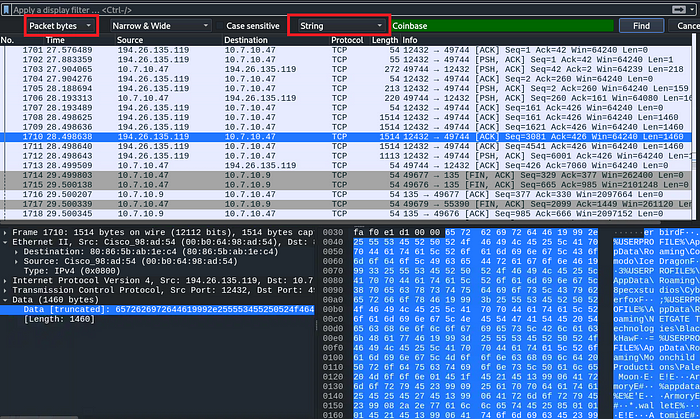Image resolution: width=700 pixels, height=419 pixels.
Task: Sort by the Length column header
Action: point(385,40)
